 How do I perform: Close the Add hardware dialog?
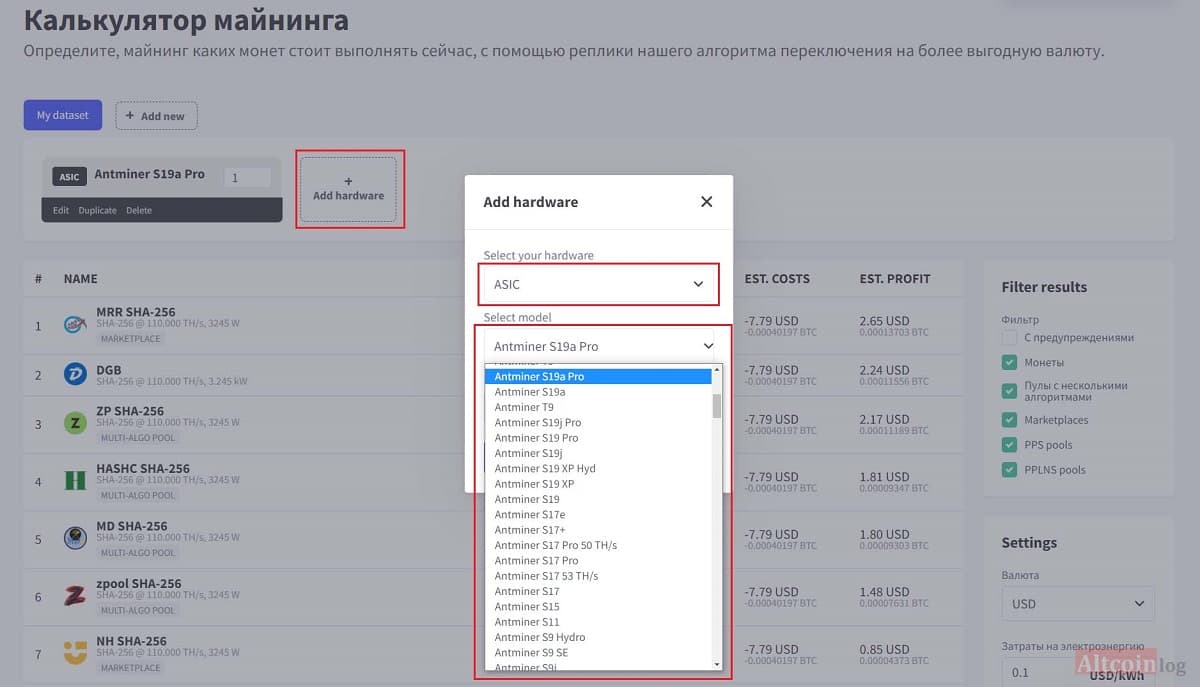[706, 201]
